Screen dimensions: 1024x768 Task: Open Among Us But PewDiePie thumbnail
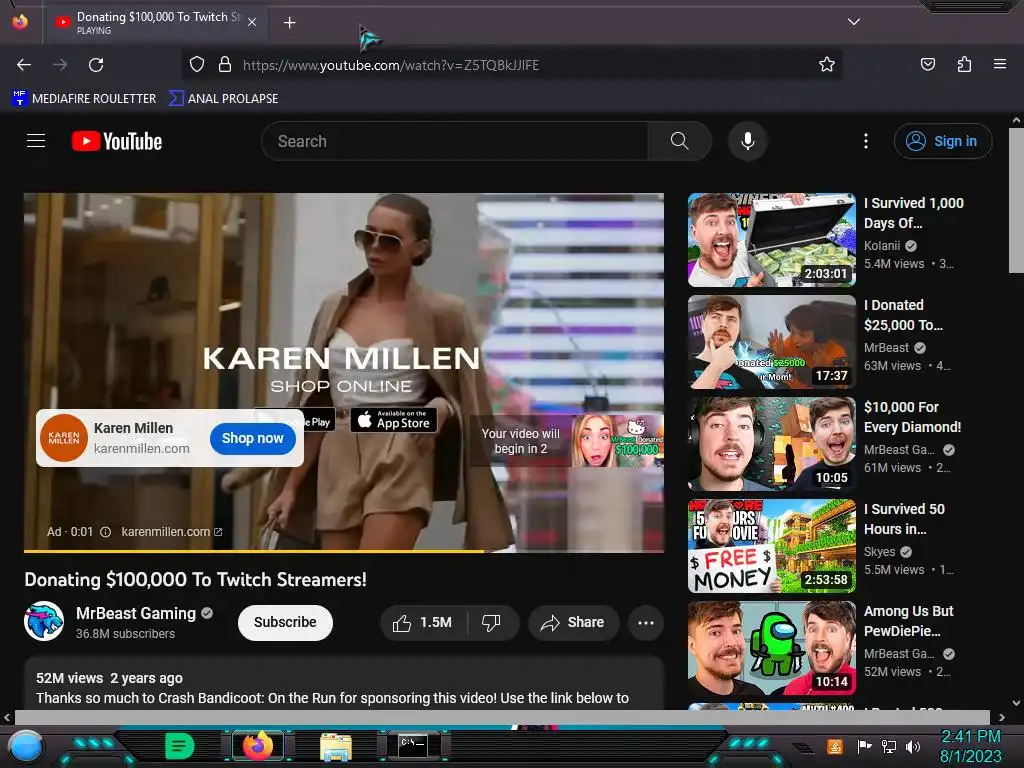tap(772, 648)
